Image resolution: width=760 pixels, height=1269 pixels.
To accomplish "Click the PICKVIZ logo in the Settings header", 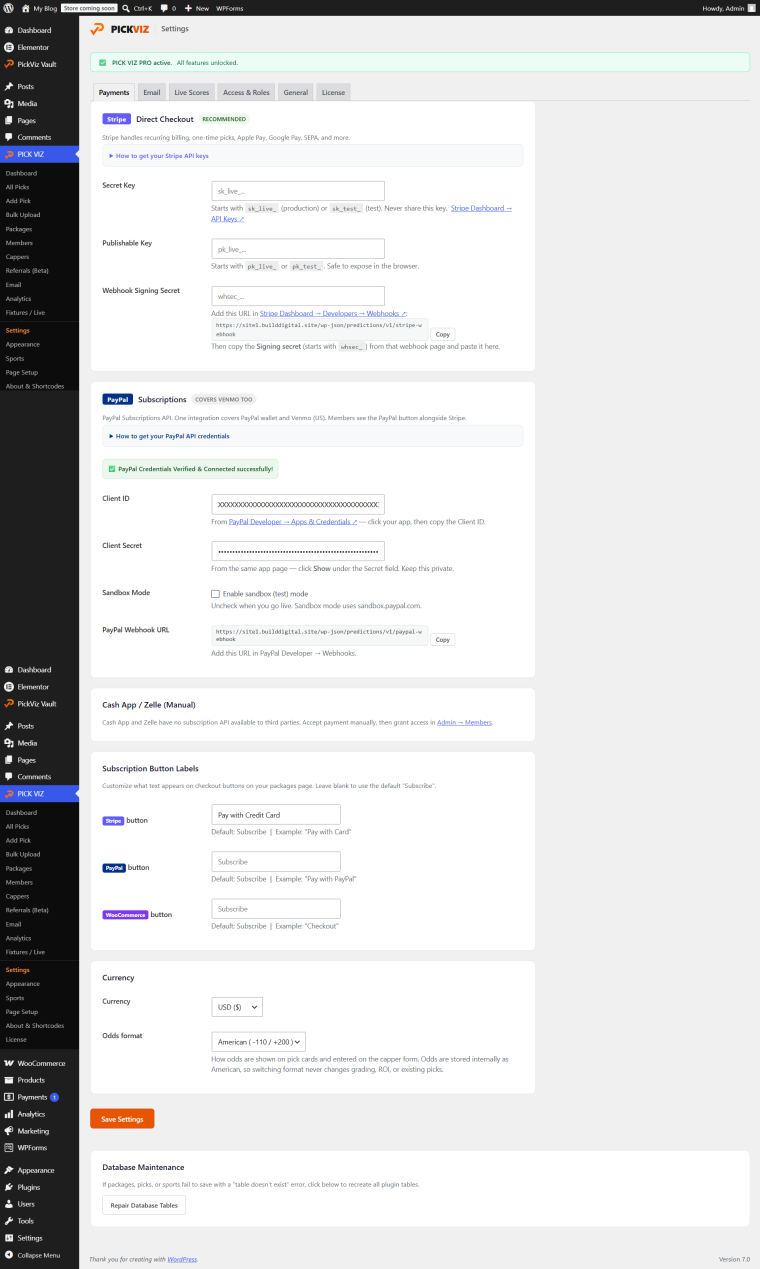I will 119,29.
